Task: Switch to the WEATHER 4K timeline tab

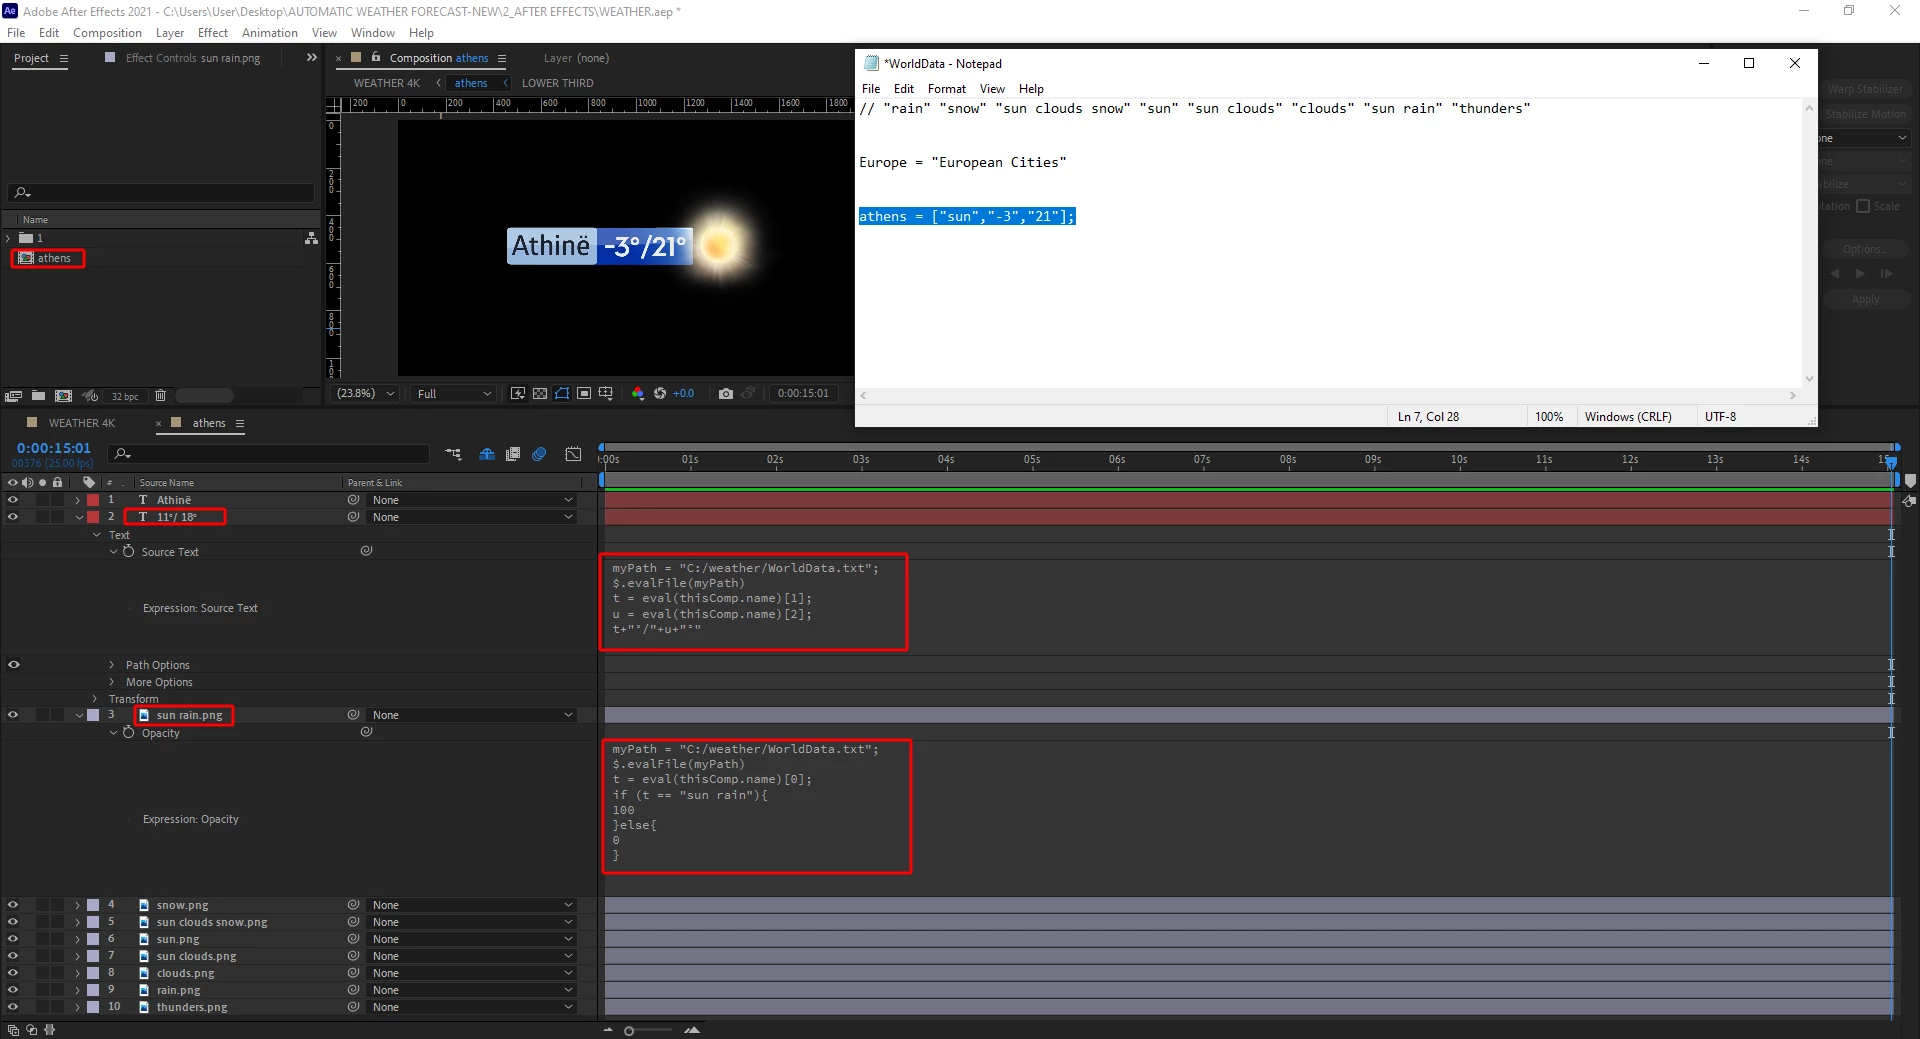Action: click(x=82, y=423)
